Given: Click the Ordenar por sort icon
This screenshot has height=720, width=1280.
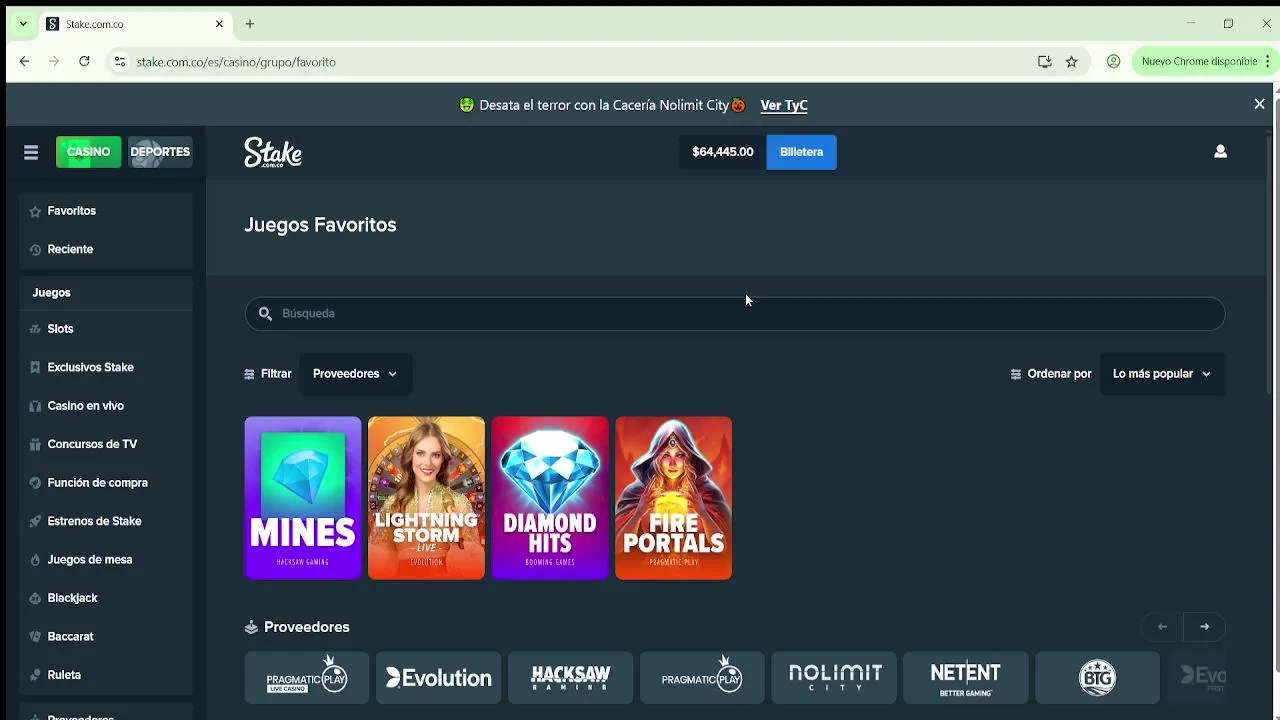Looking at the screenshot, I should coord(1016,374).
